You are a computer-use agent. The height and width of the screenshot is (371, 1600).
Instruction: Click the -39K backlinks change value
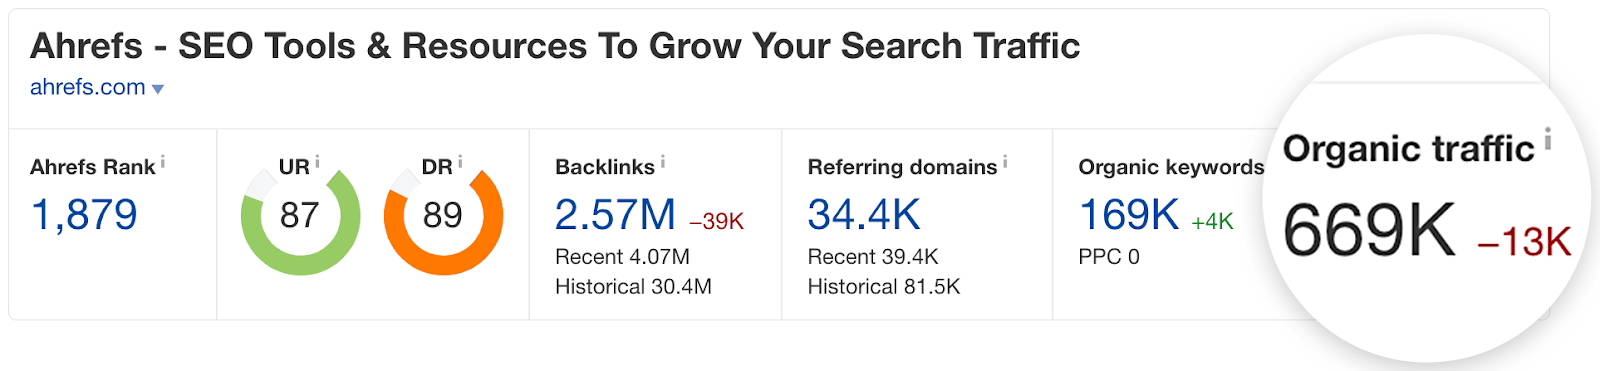(717, 222)
